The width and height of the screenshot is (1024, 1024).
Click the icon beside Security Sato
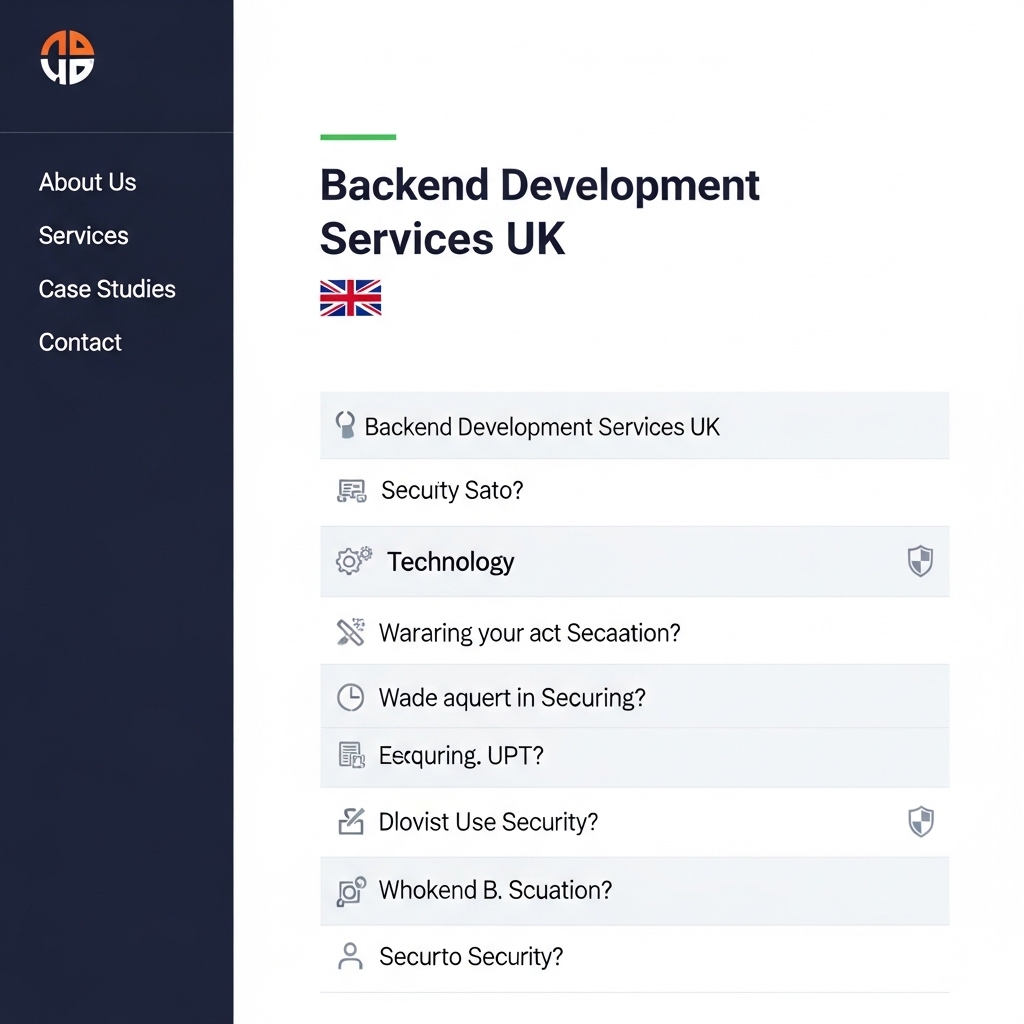351,490
